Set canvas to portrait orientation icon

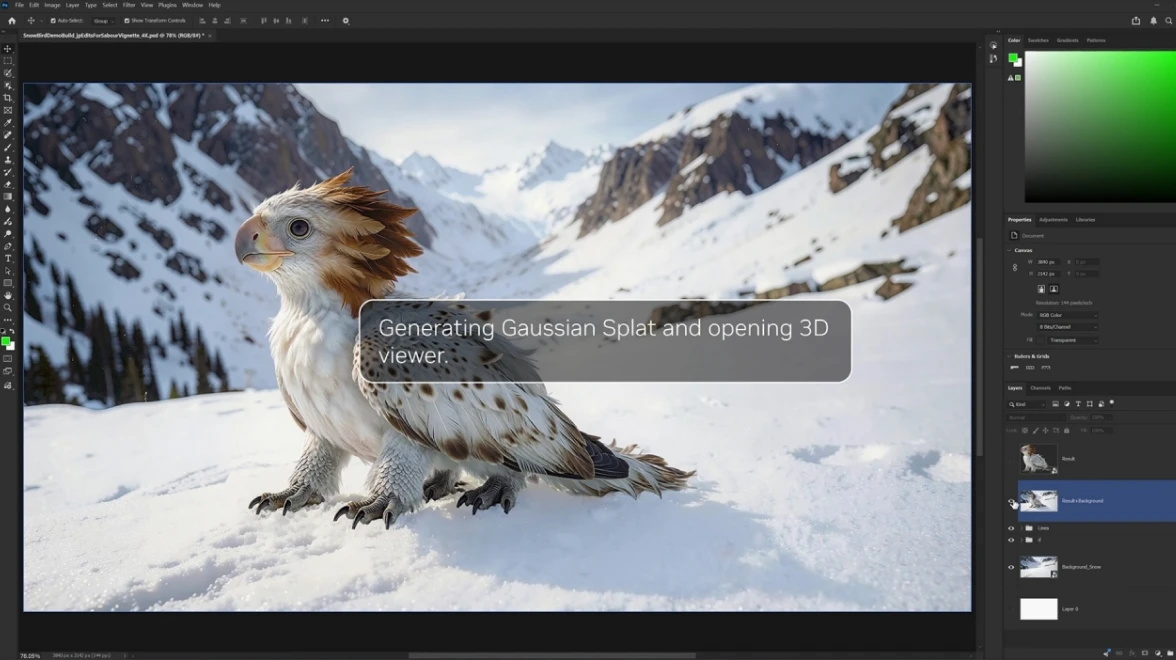coord(1041,289)
